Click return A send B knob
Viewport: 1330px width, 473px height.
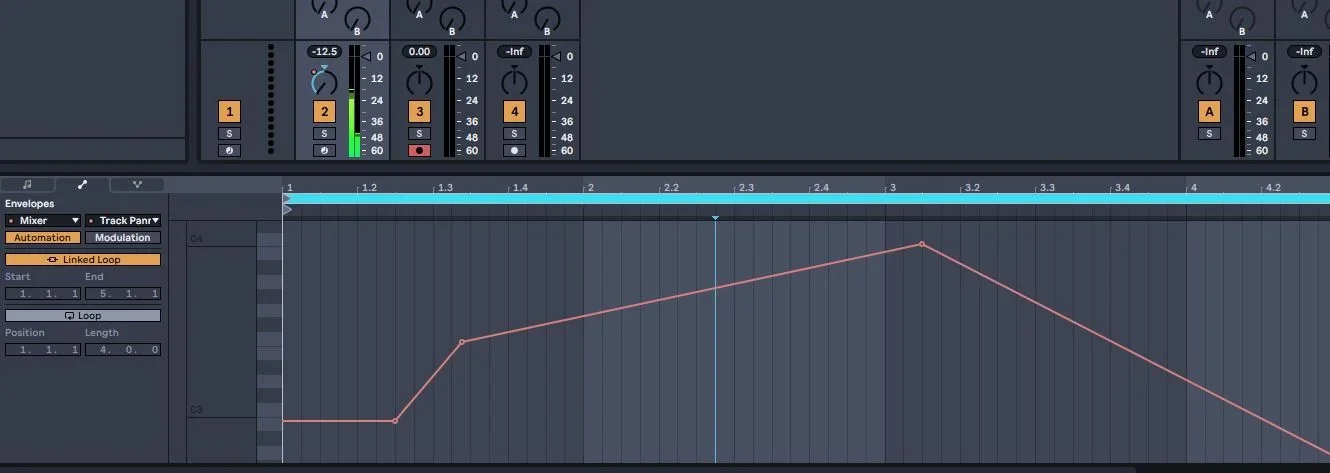(x=1242, y=19)
